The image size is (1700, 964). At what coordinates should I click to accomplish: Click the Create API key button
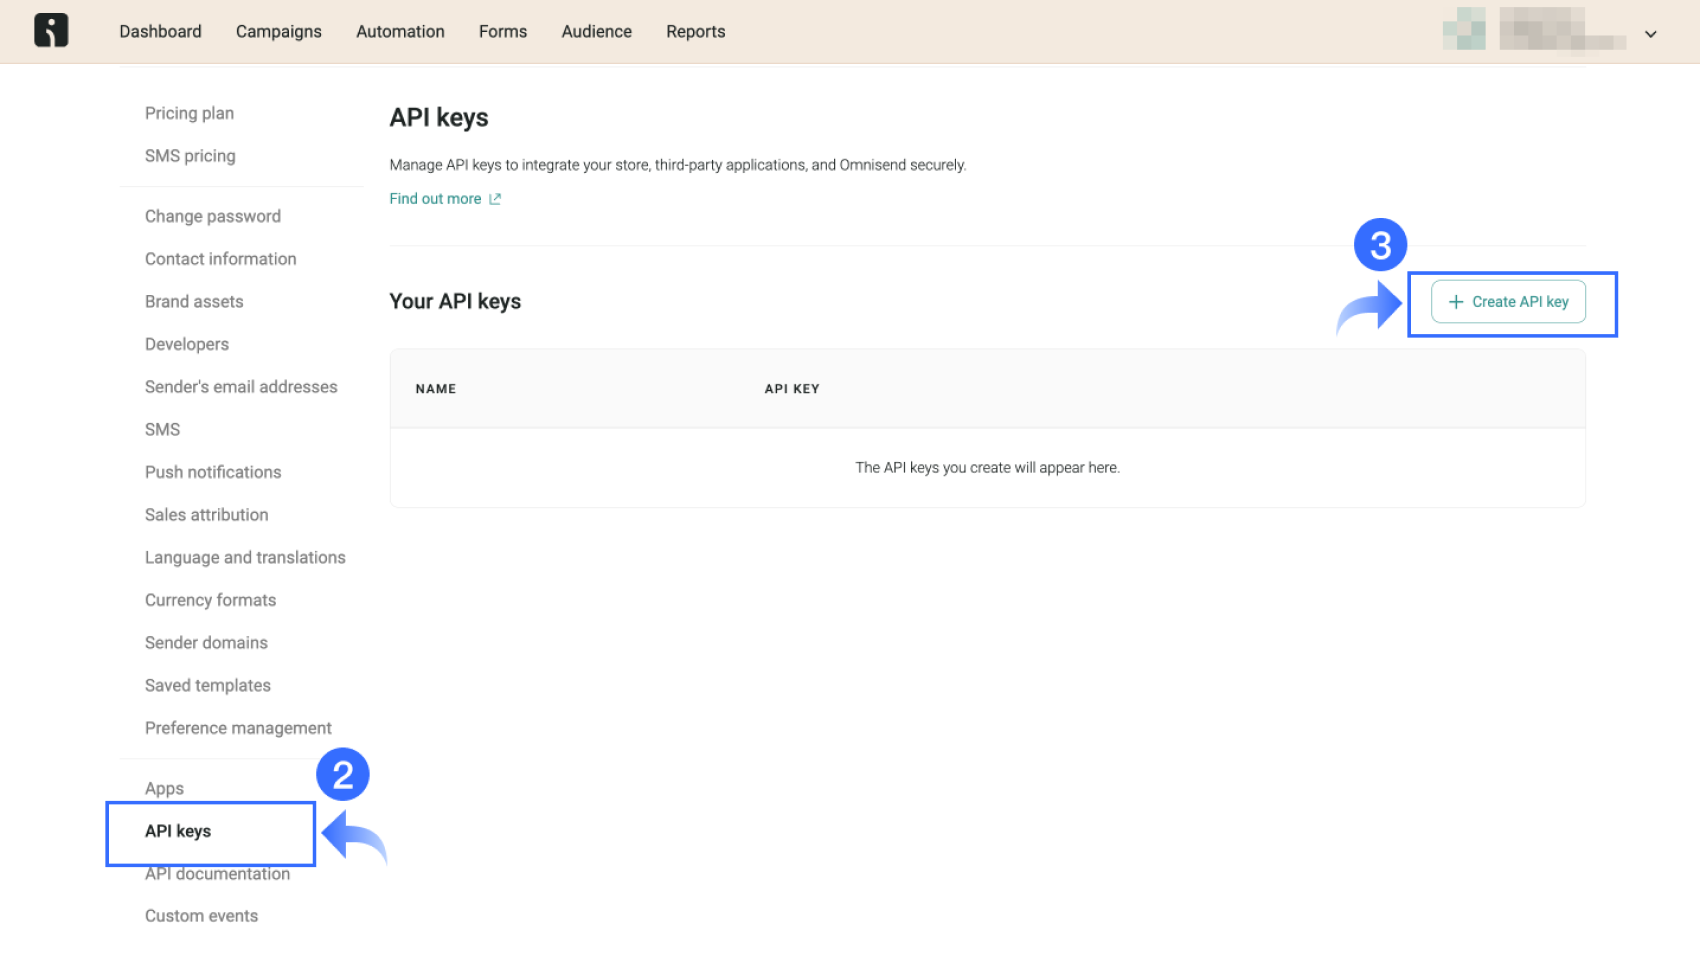[1508, 301]
